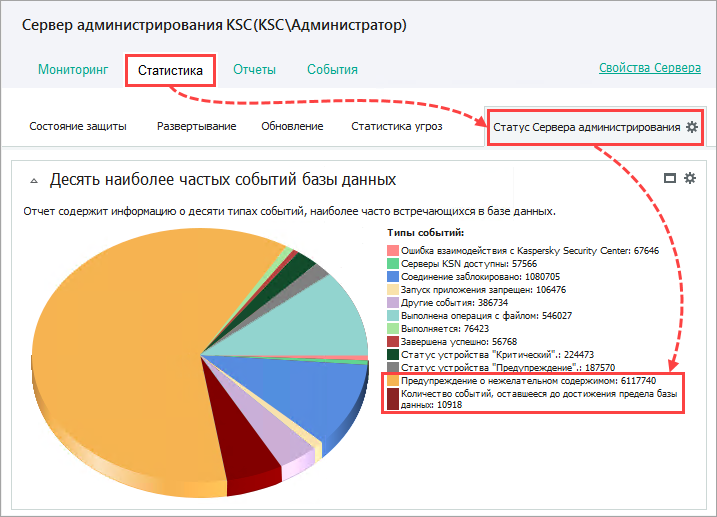Open the Мониторинг tab
717x517 pixels.
pos(73,69)
